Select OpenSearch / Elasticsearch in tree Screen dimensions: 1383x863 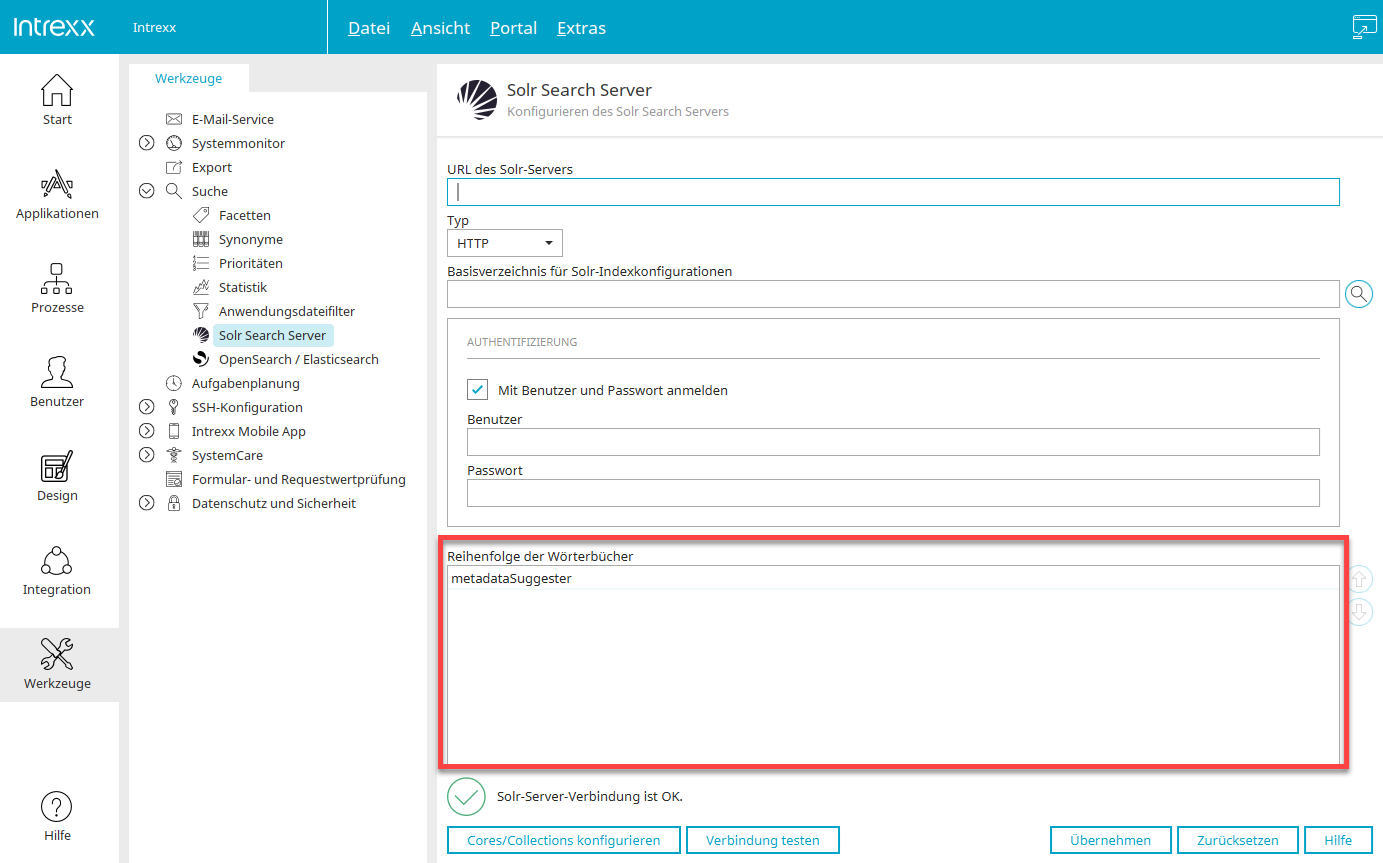coord(298,359)
